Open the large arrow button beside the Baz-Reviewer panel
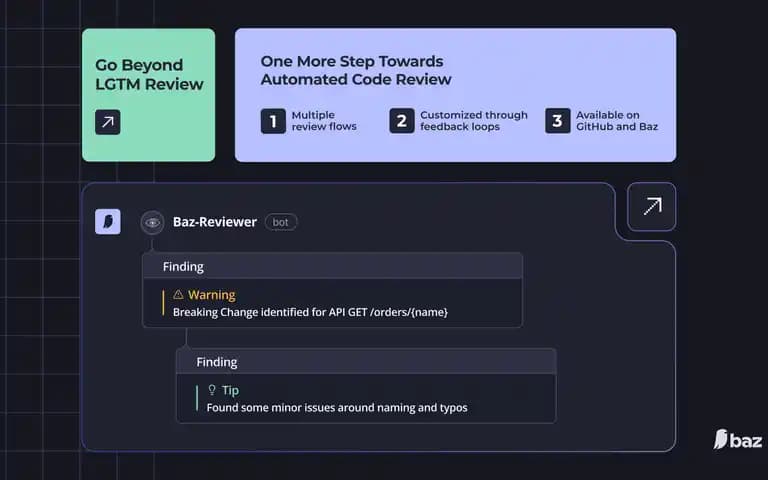 (x=651, y=206)
